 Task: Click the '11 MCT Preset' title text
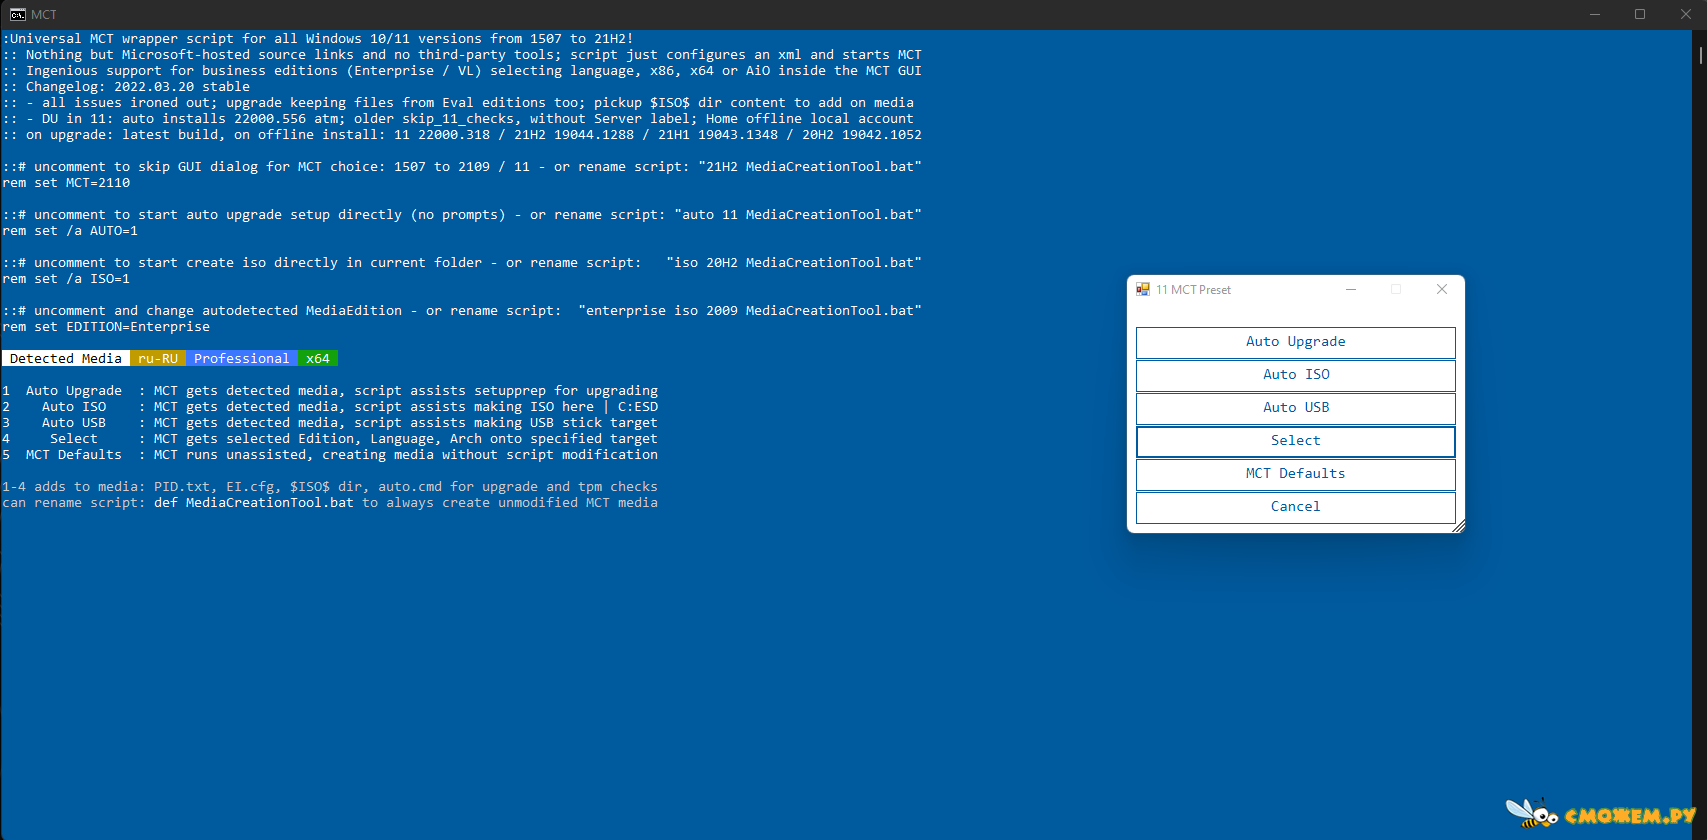click(1193, 290)
